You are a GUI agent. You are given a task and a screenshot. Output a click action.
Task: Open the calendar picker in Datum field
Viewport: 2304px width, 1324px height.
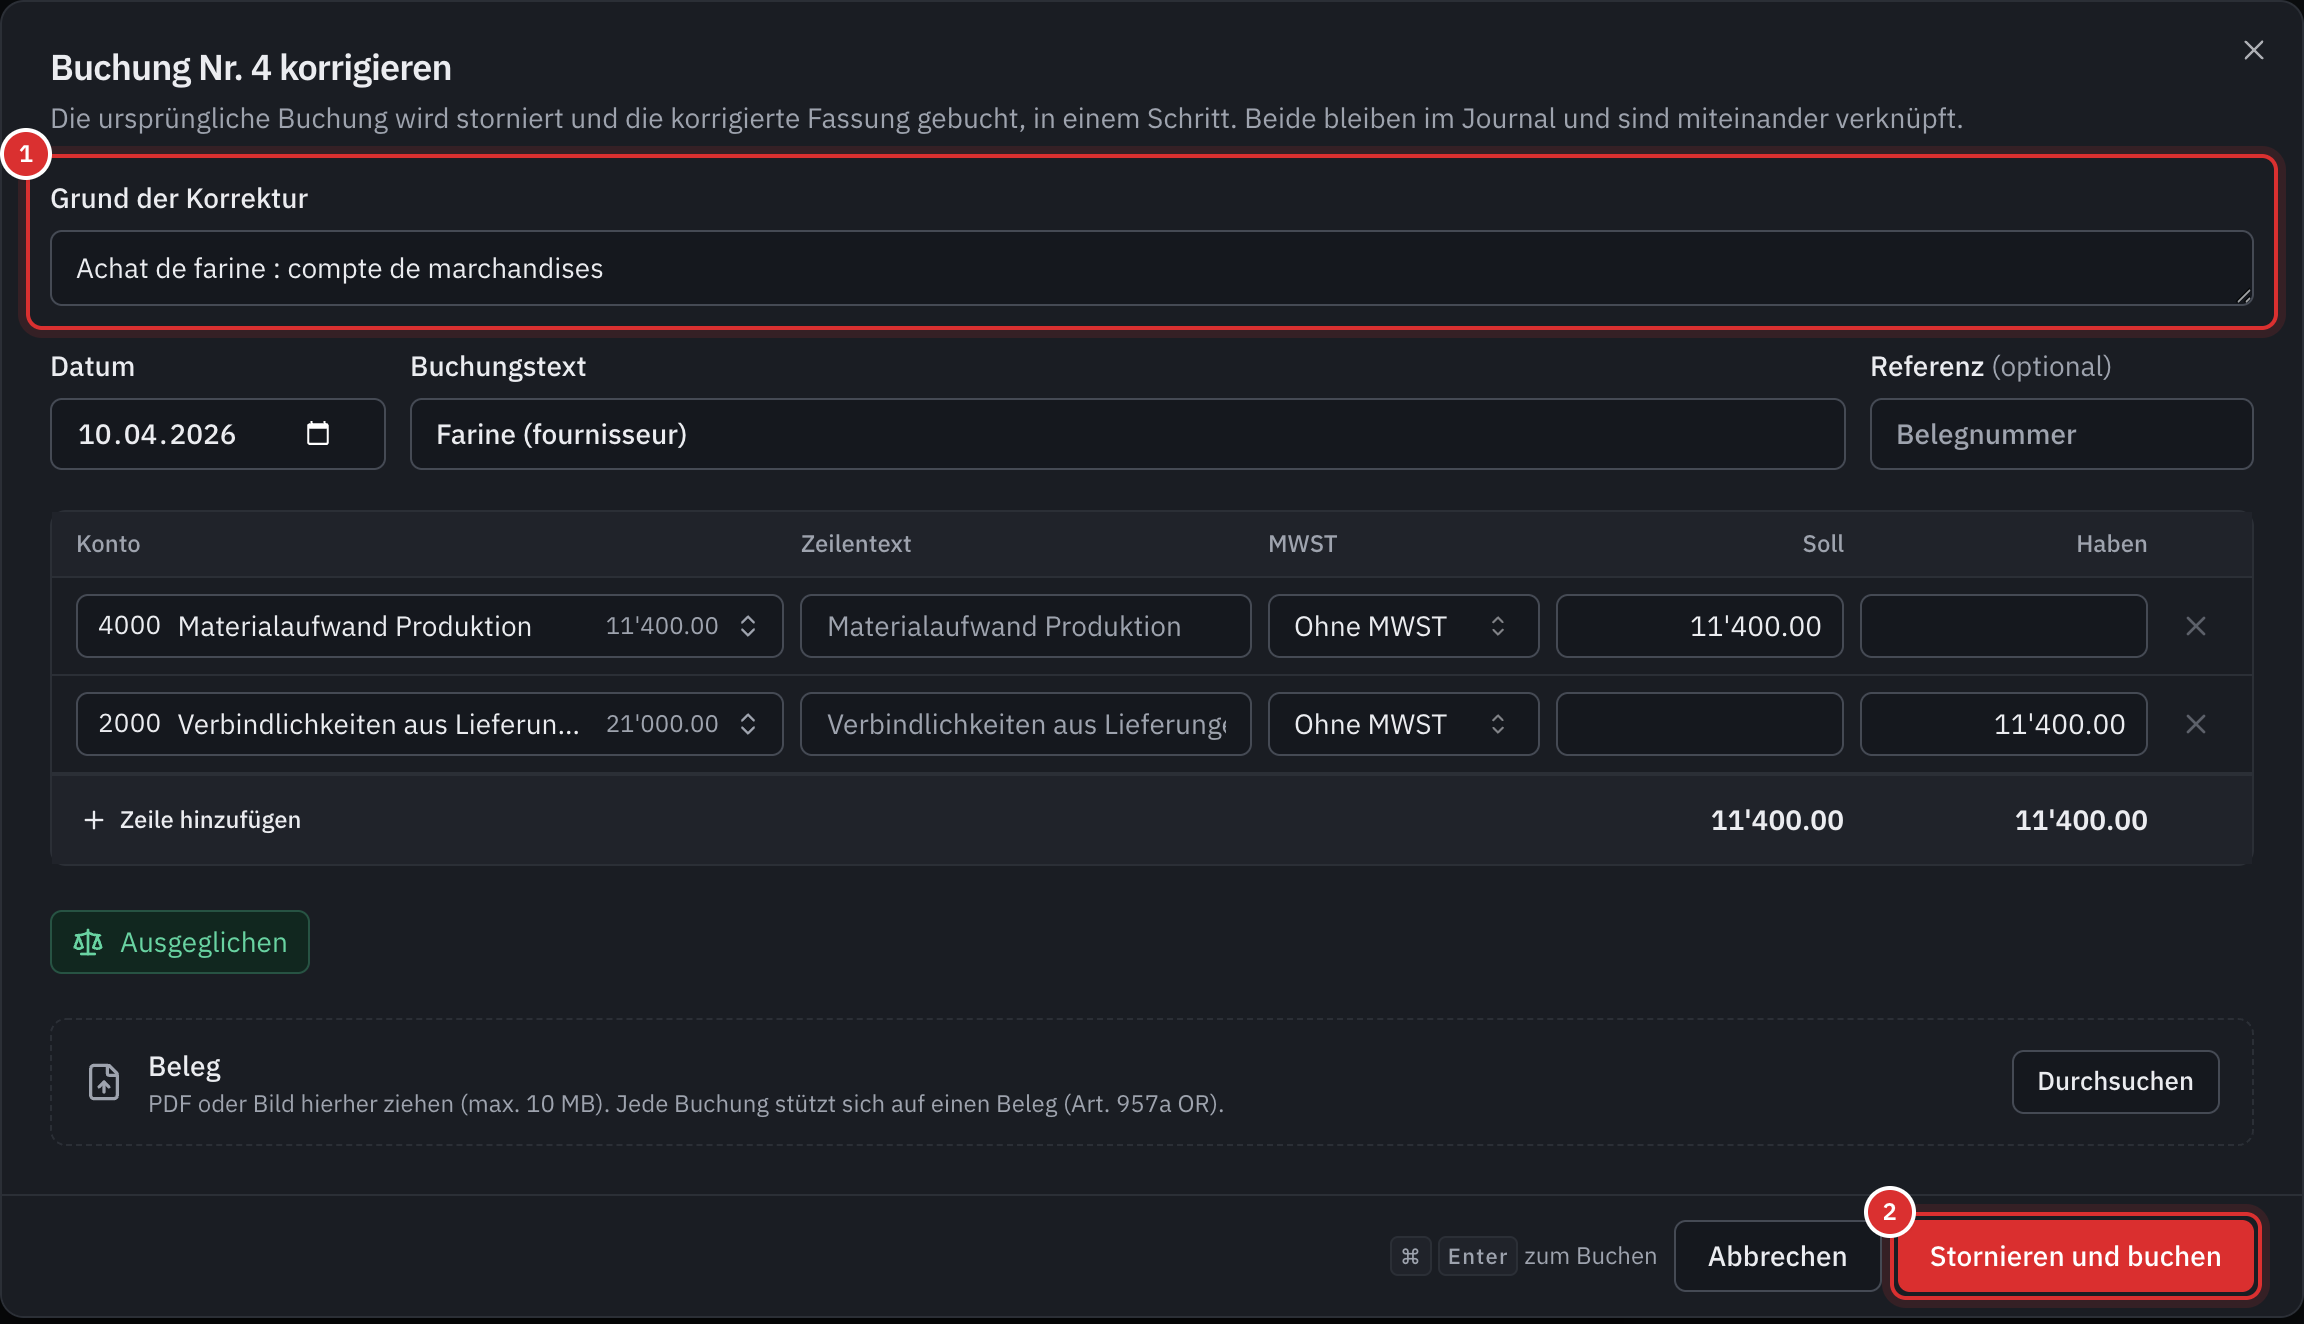point(318,433)
